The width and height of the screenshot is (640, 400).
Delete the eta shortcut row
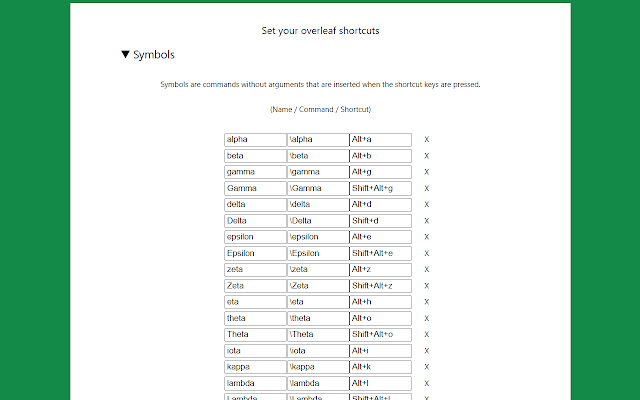tap(427, 302)
